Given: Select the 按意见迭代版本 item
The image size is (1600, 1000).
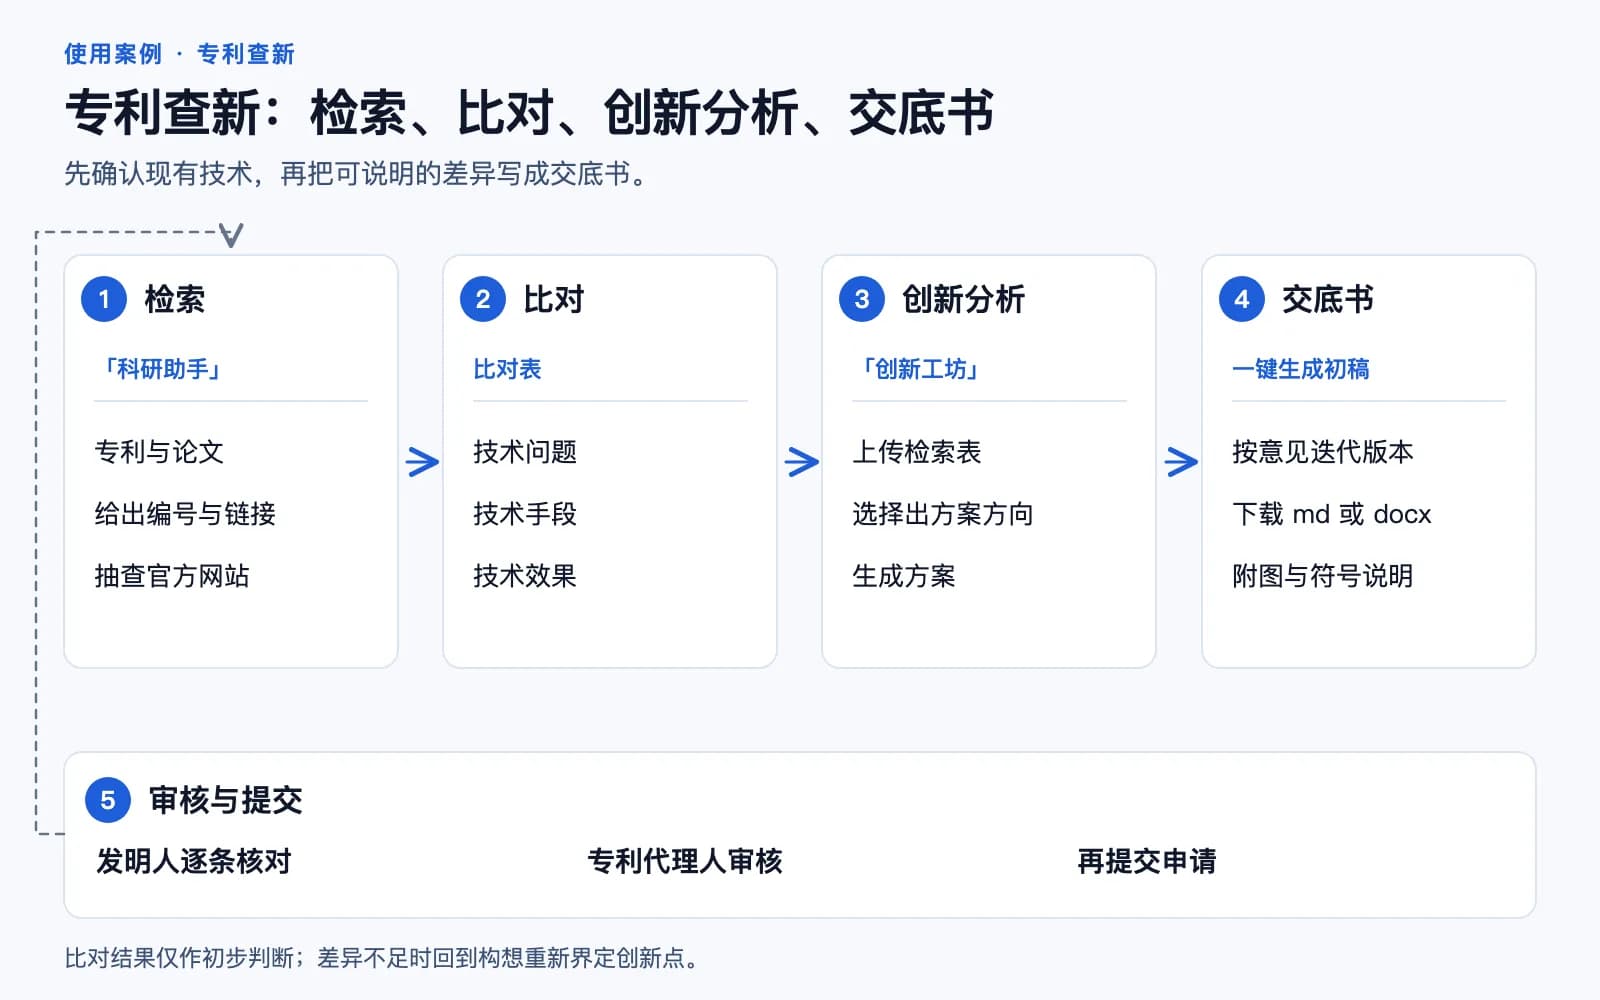Looking at the screenshot, I should pyautogui.click(x=1323, y=452).
